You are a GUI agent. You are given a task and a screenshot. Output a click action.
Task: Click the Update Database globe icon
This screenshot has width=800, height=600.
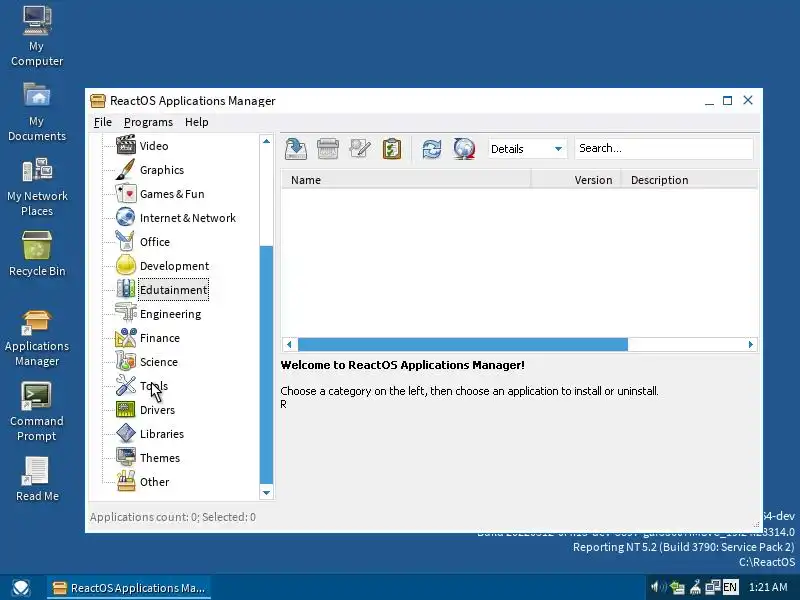point(464,149)
